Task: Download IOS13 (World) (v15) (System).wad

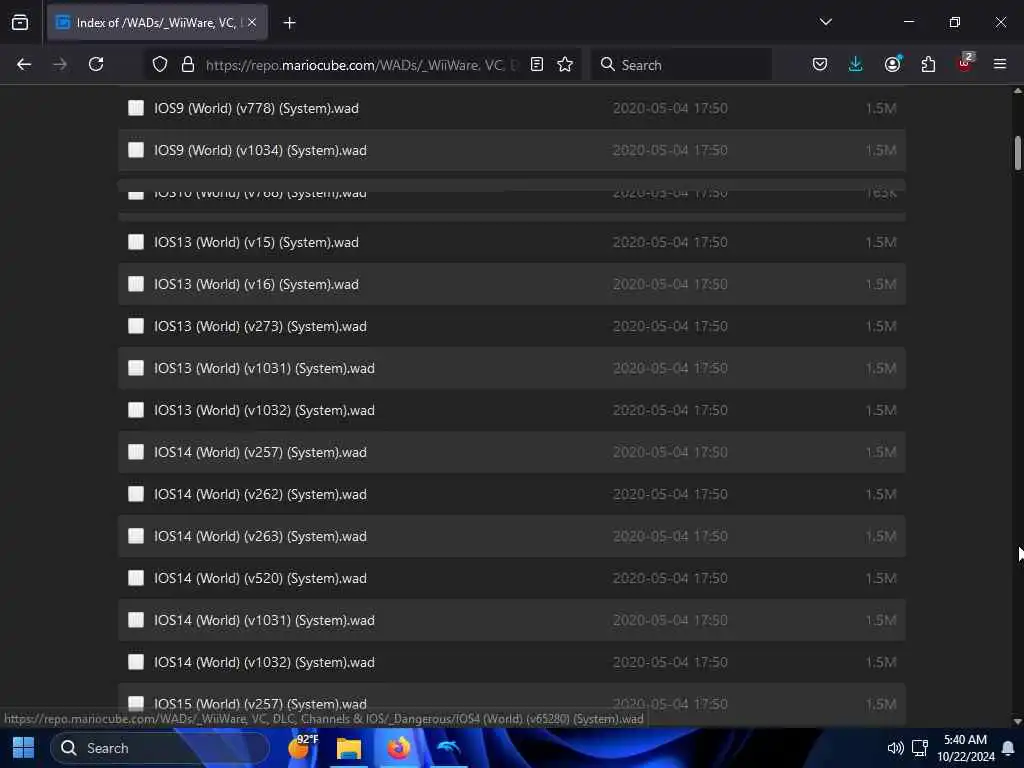Action: [256, 242]
